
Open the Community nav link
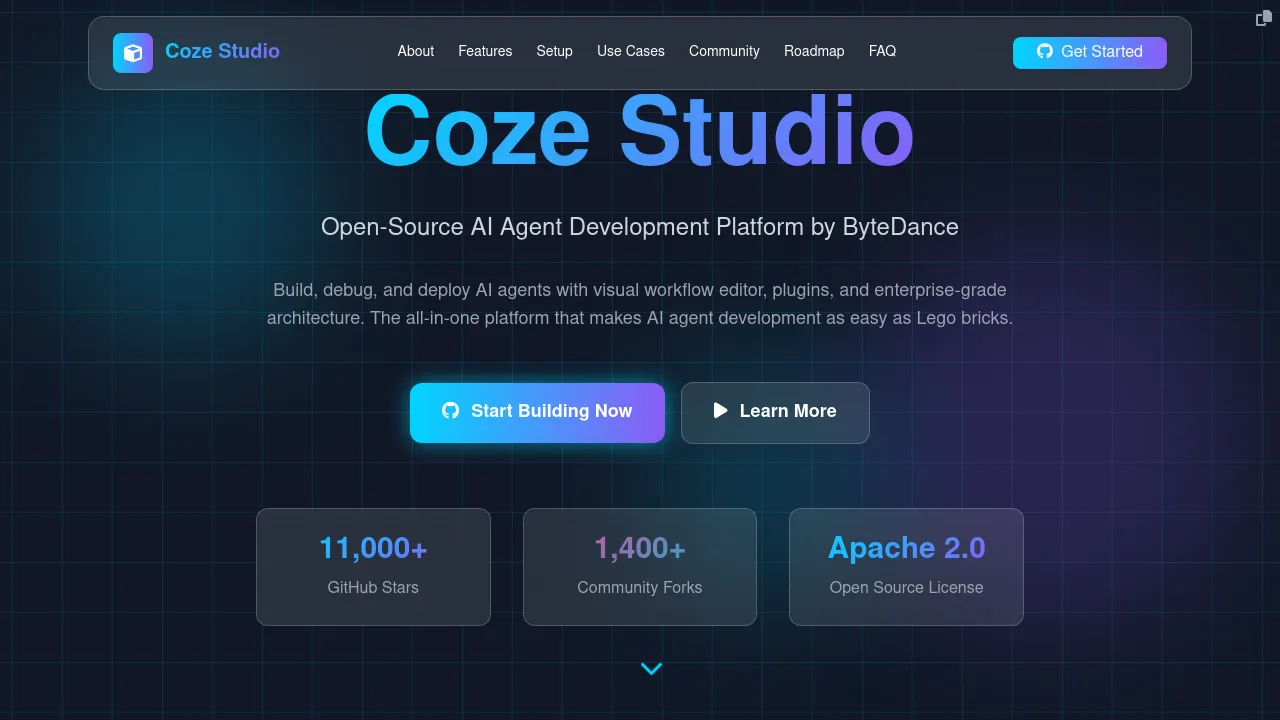pyautogui.click(x=724, y=51)
